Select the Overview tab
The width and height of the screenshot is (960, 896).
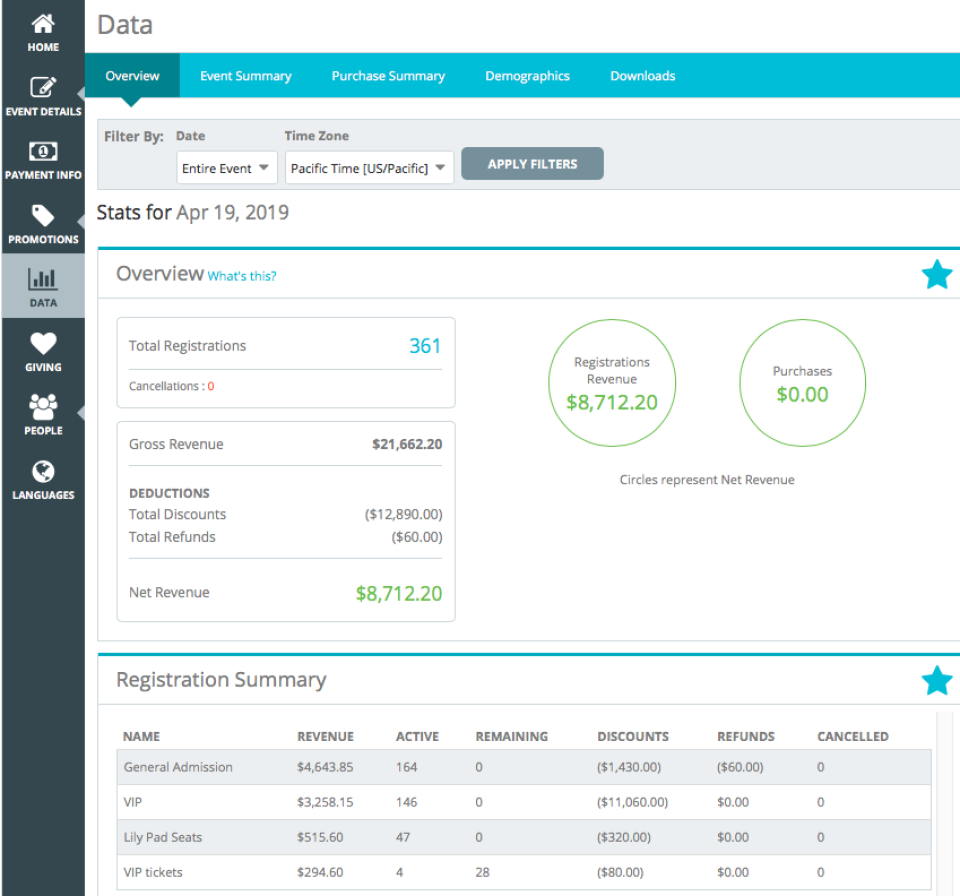coord(132,75)
